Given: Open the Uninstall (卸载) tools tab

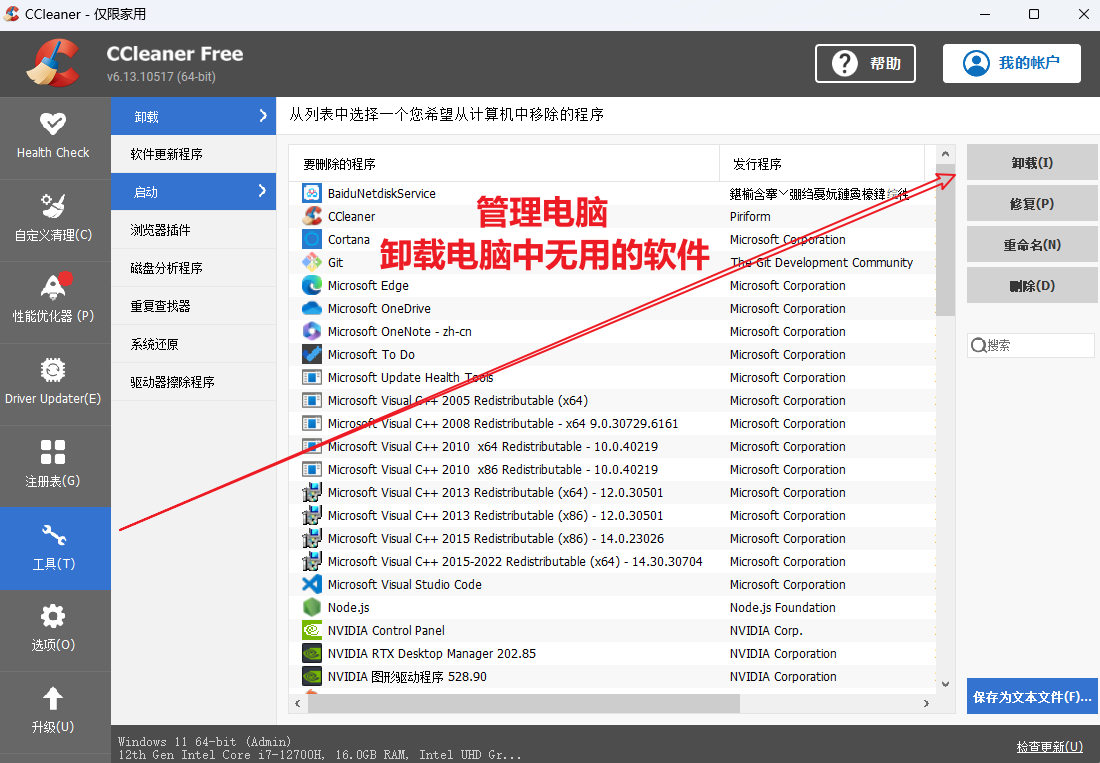Looking at the screenshot, I should pyautogui.click(x=193, y=116).
